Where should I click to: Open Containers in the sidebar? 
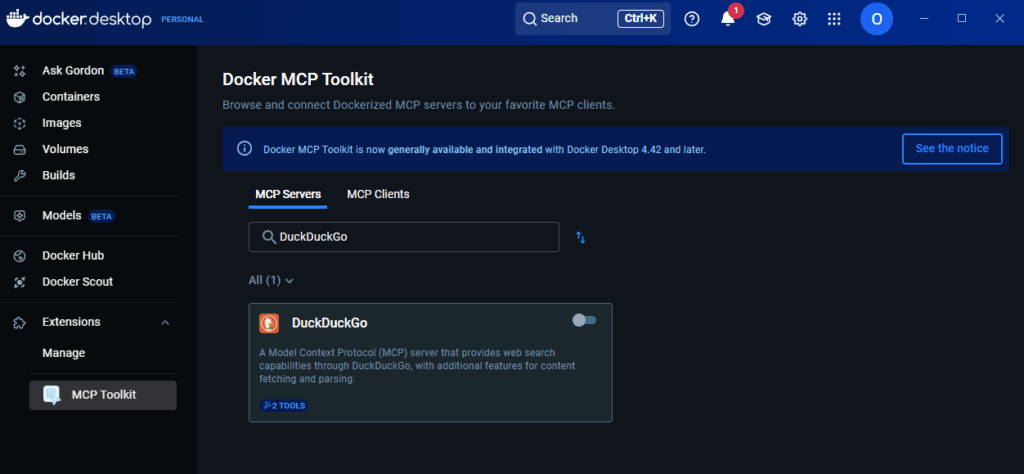[x=71, y=97]
